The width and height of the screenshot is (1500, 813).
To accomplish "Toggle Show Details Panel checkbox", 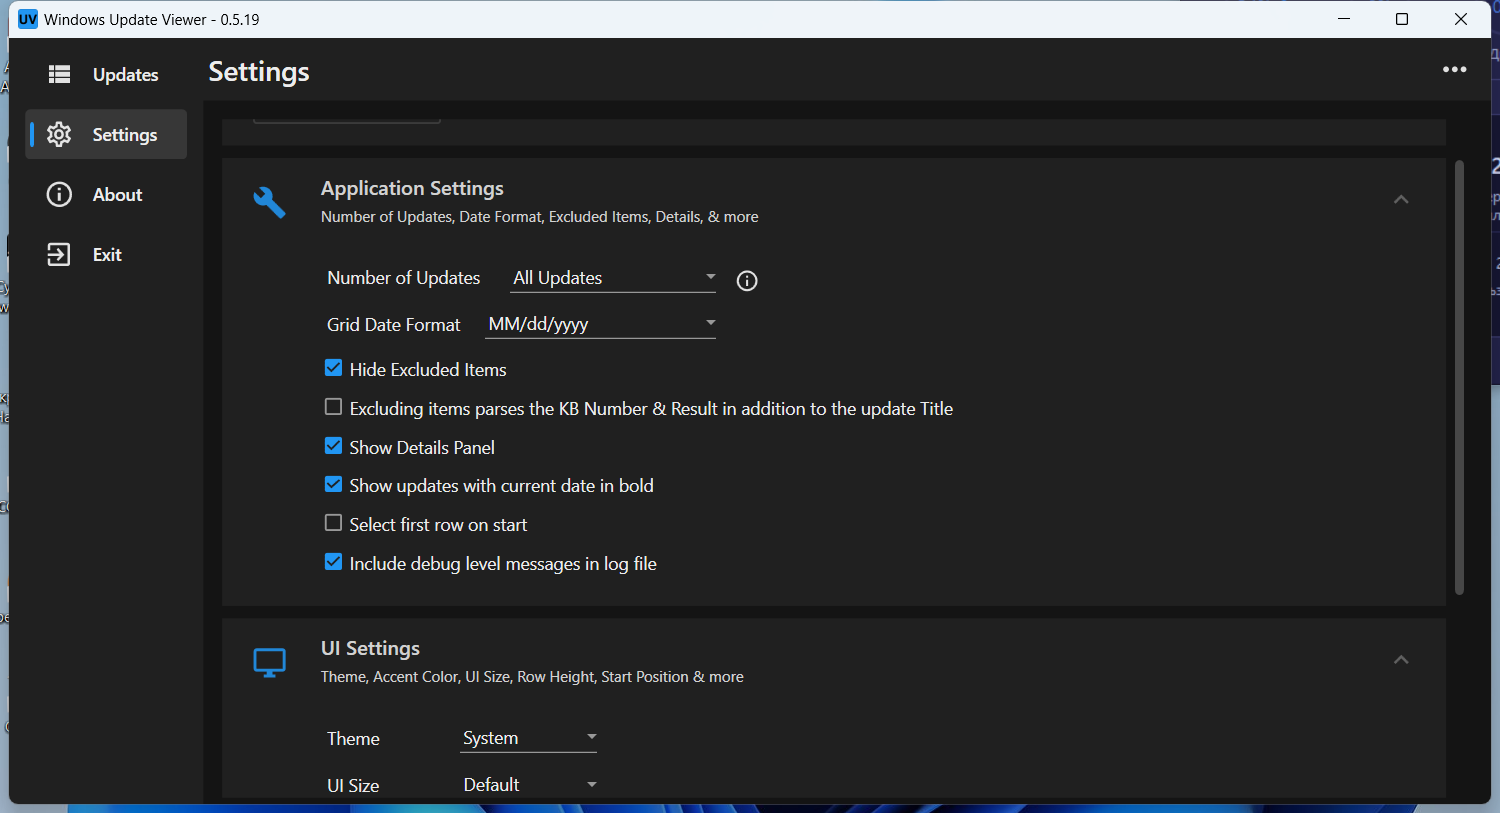I will (333, 446).
